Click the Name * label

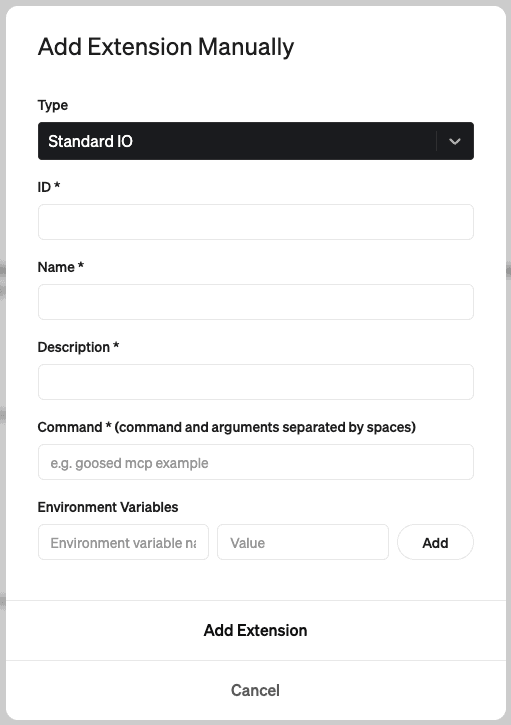[61, 267]
